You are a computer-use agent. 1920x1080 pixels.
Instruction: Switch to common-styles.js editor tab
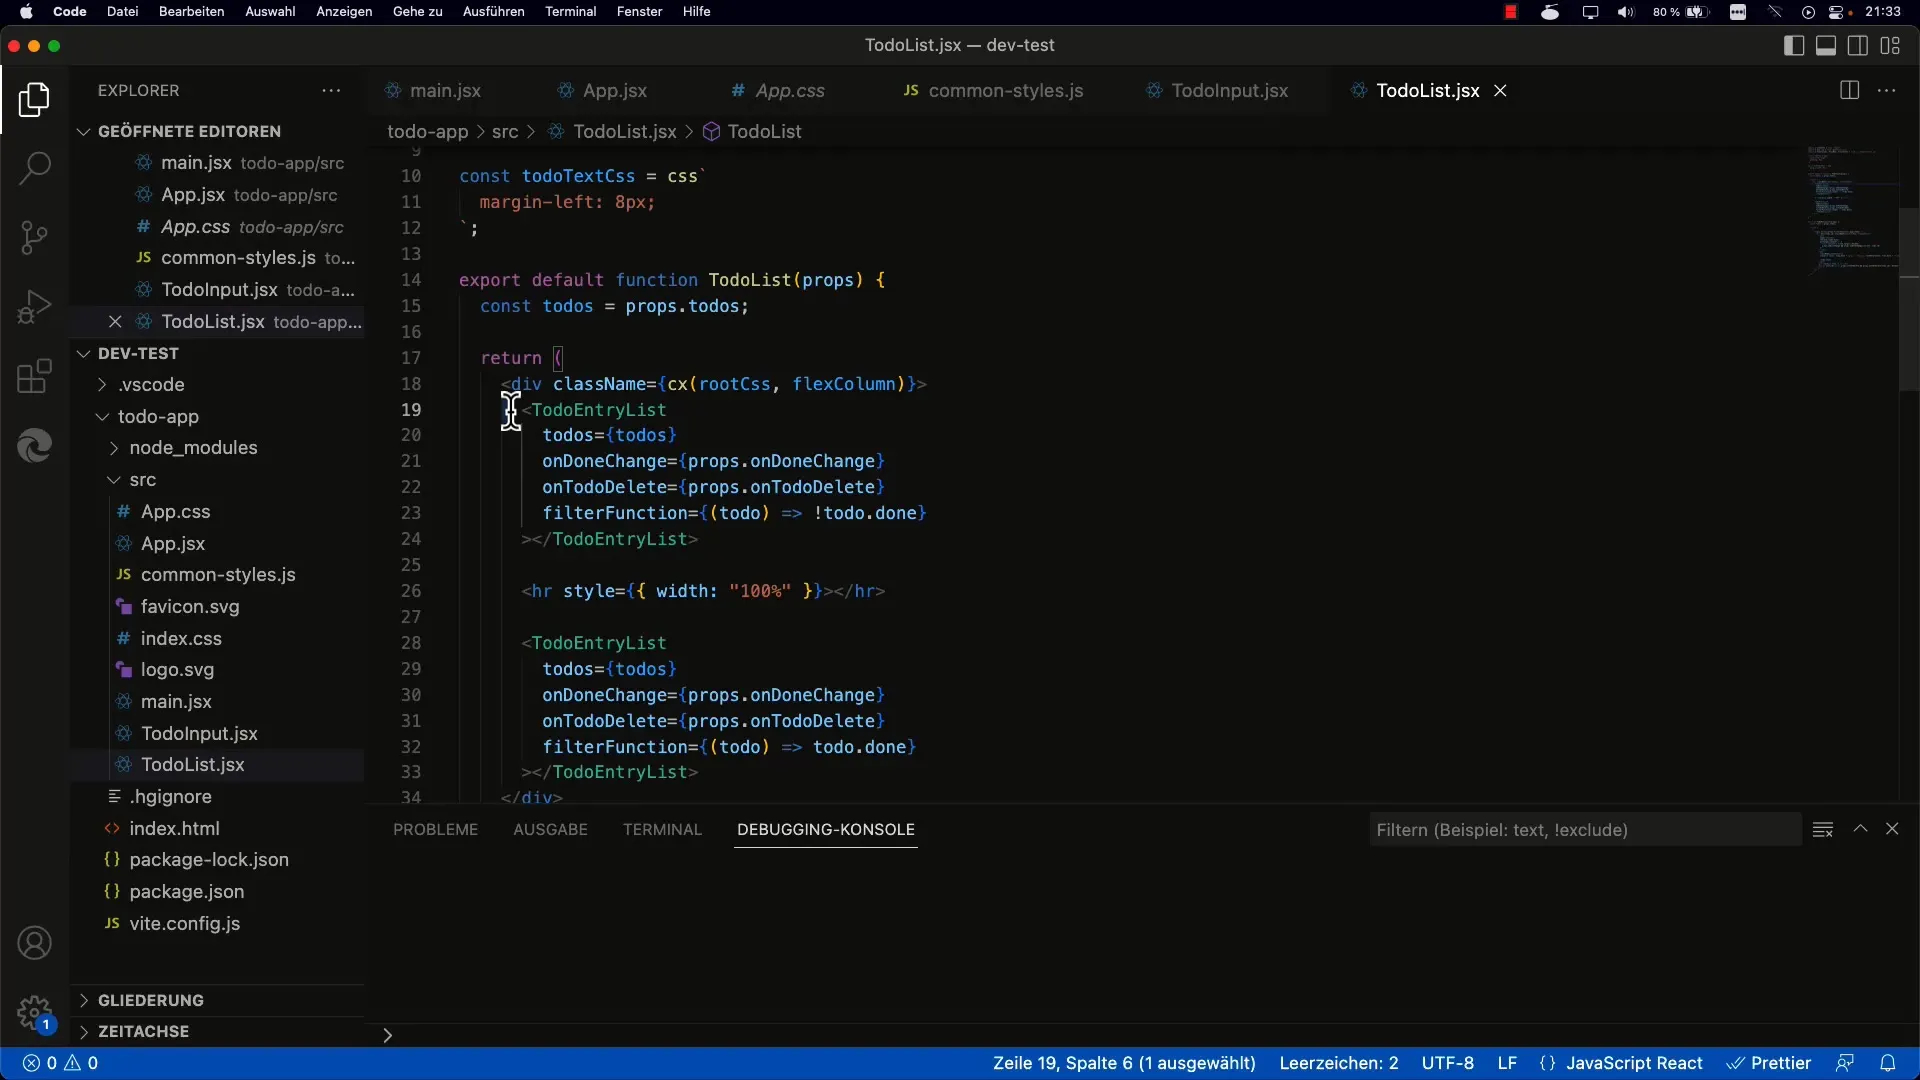tap(1005, 90)
